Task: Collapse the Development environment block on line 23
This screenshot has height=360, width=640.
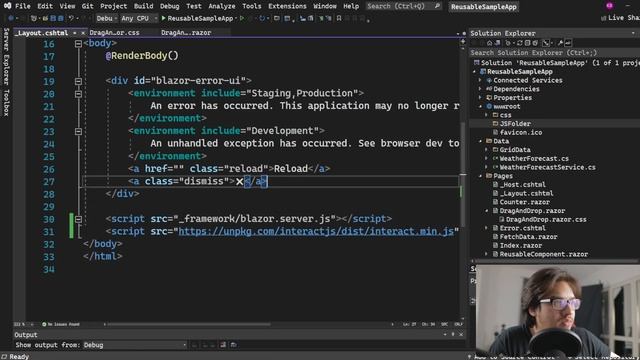Action: 78,131
